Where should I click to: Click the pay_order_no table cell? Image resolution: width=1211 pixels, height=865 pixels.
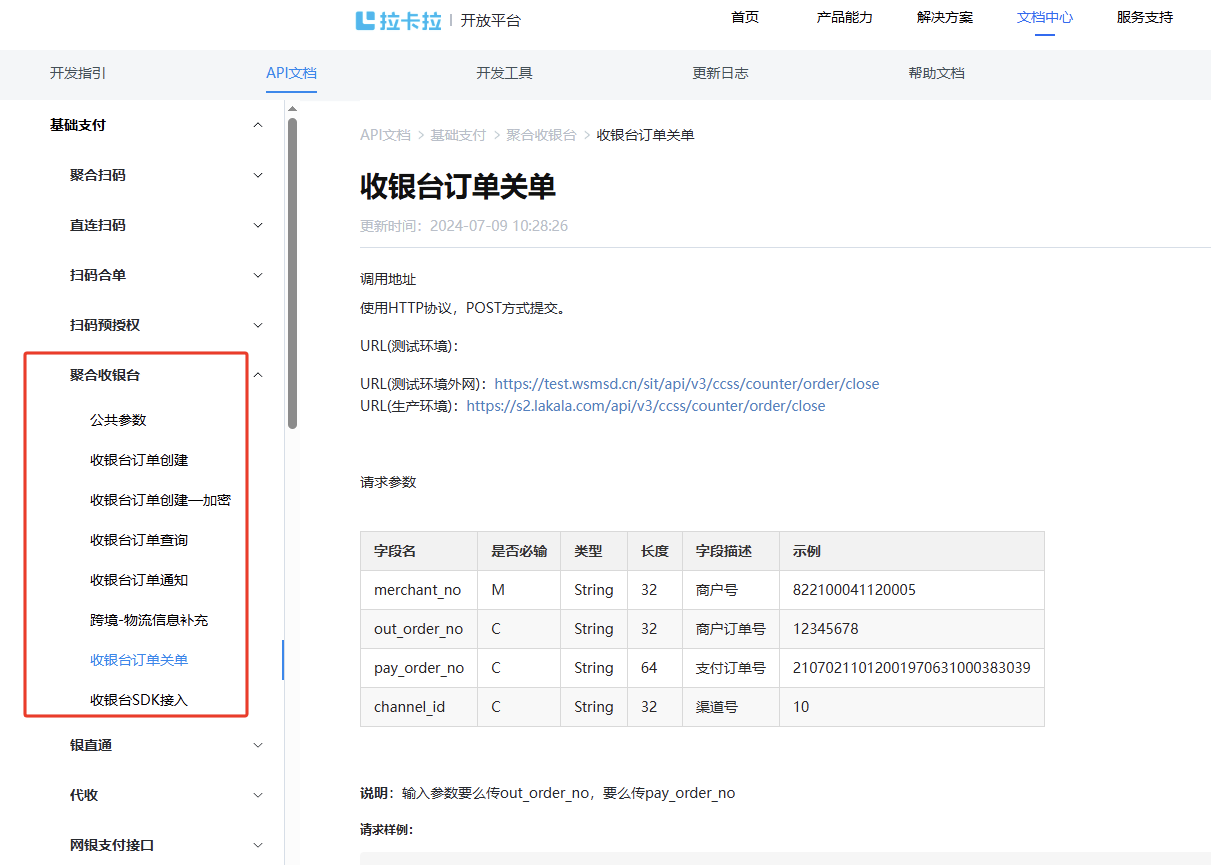418,668
